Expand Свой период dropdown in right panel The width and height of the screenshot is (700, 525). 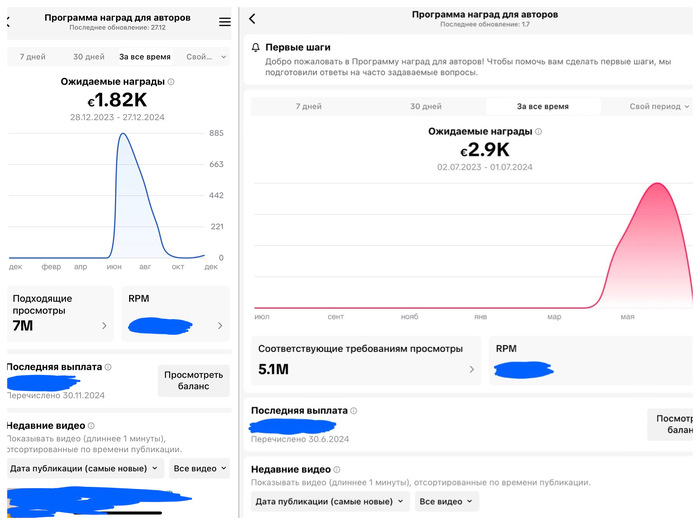[x=659, y=106]
